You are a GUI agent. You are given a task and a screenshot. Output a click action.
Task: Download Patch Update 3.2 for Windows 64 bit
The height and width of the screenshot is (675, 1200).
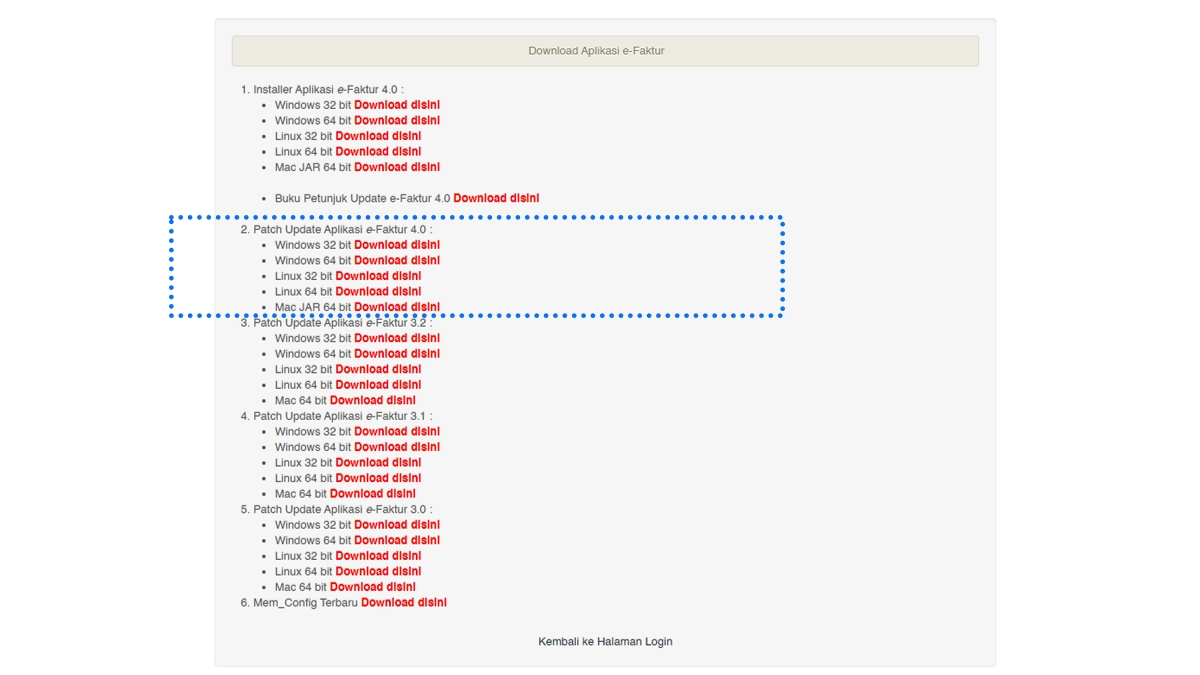click(x=397, y=354)
